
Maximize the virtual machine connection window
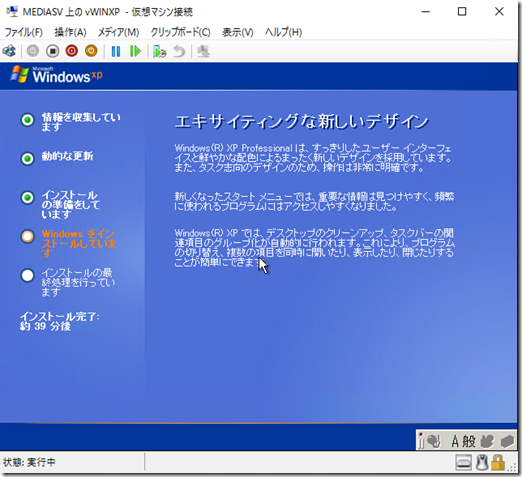point(462,12)
